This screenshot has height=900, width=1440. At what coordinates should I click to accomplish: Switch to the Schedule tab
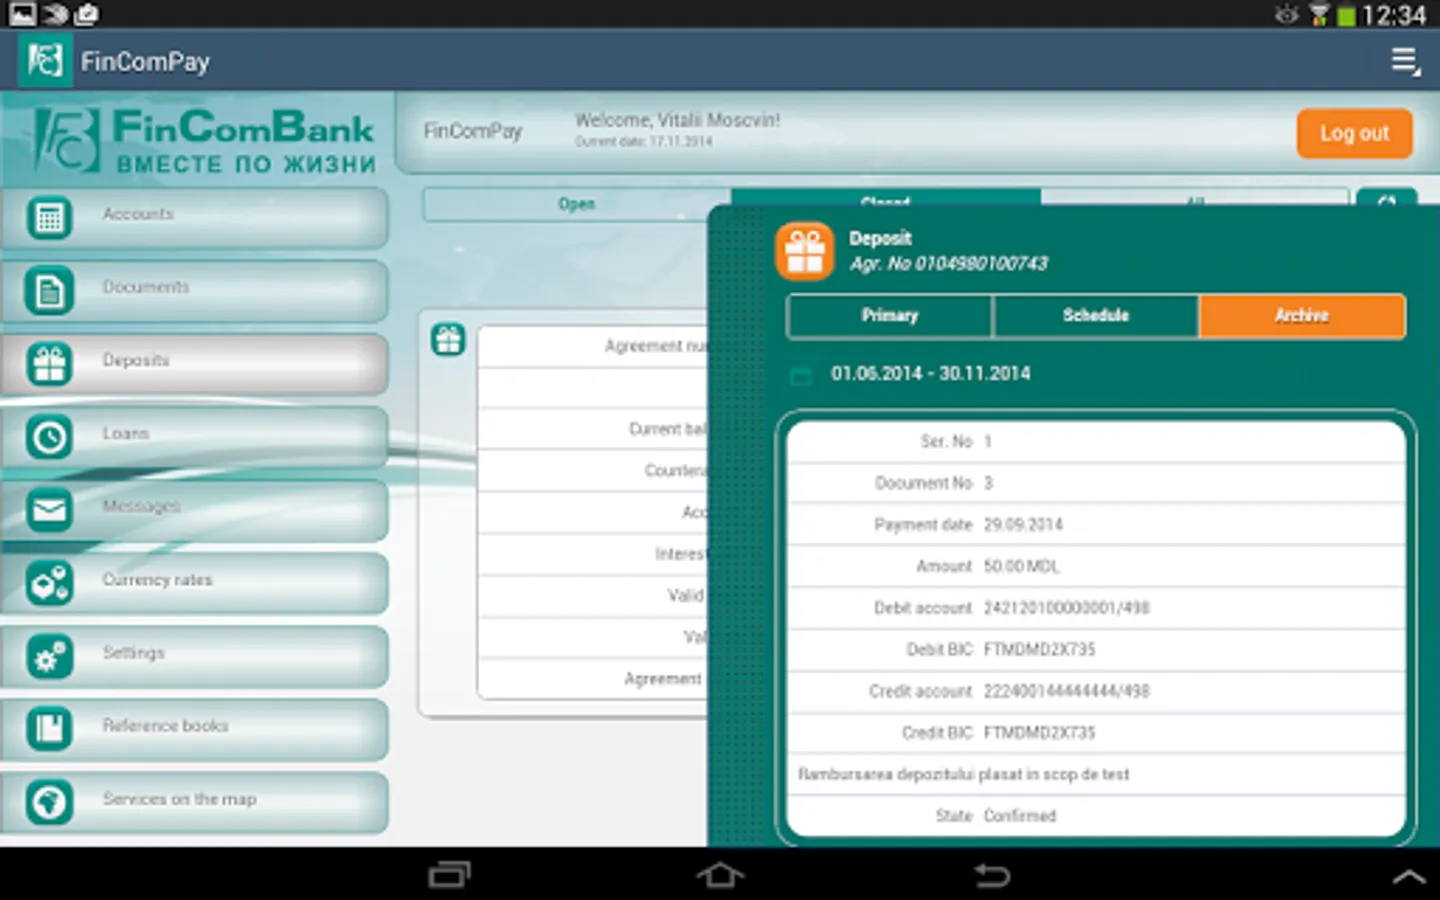[1095, 316]
